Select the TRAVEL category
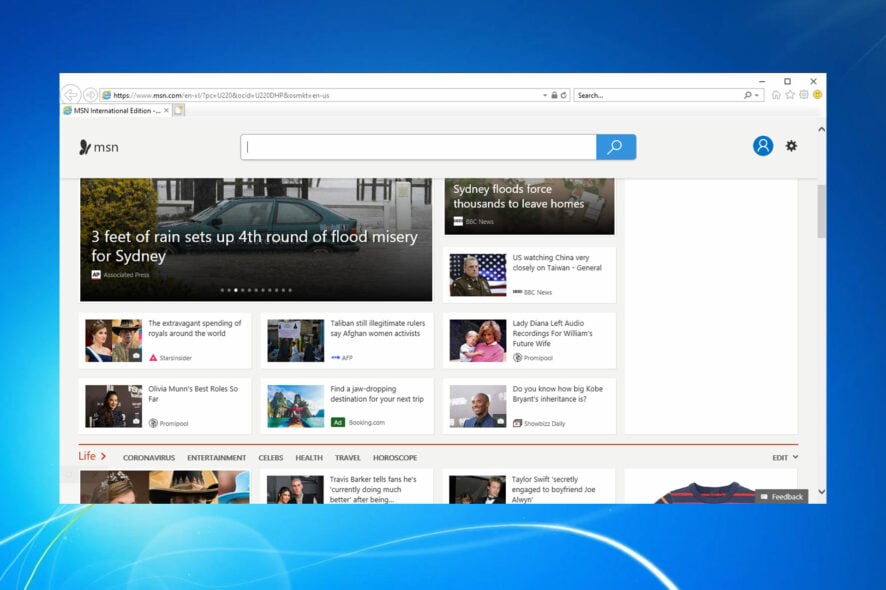Viewport: 886px width, 590px height. [x=348, y=458]
